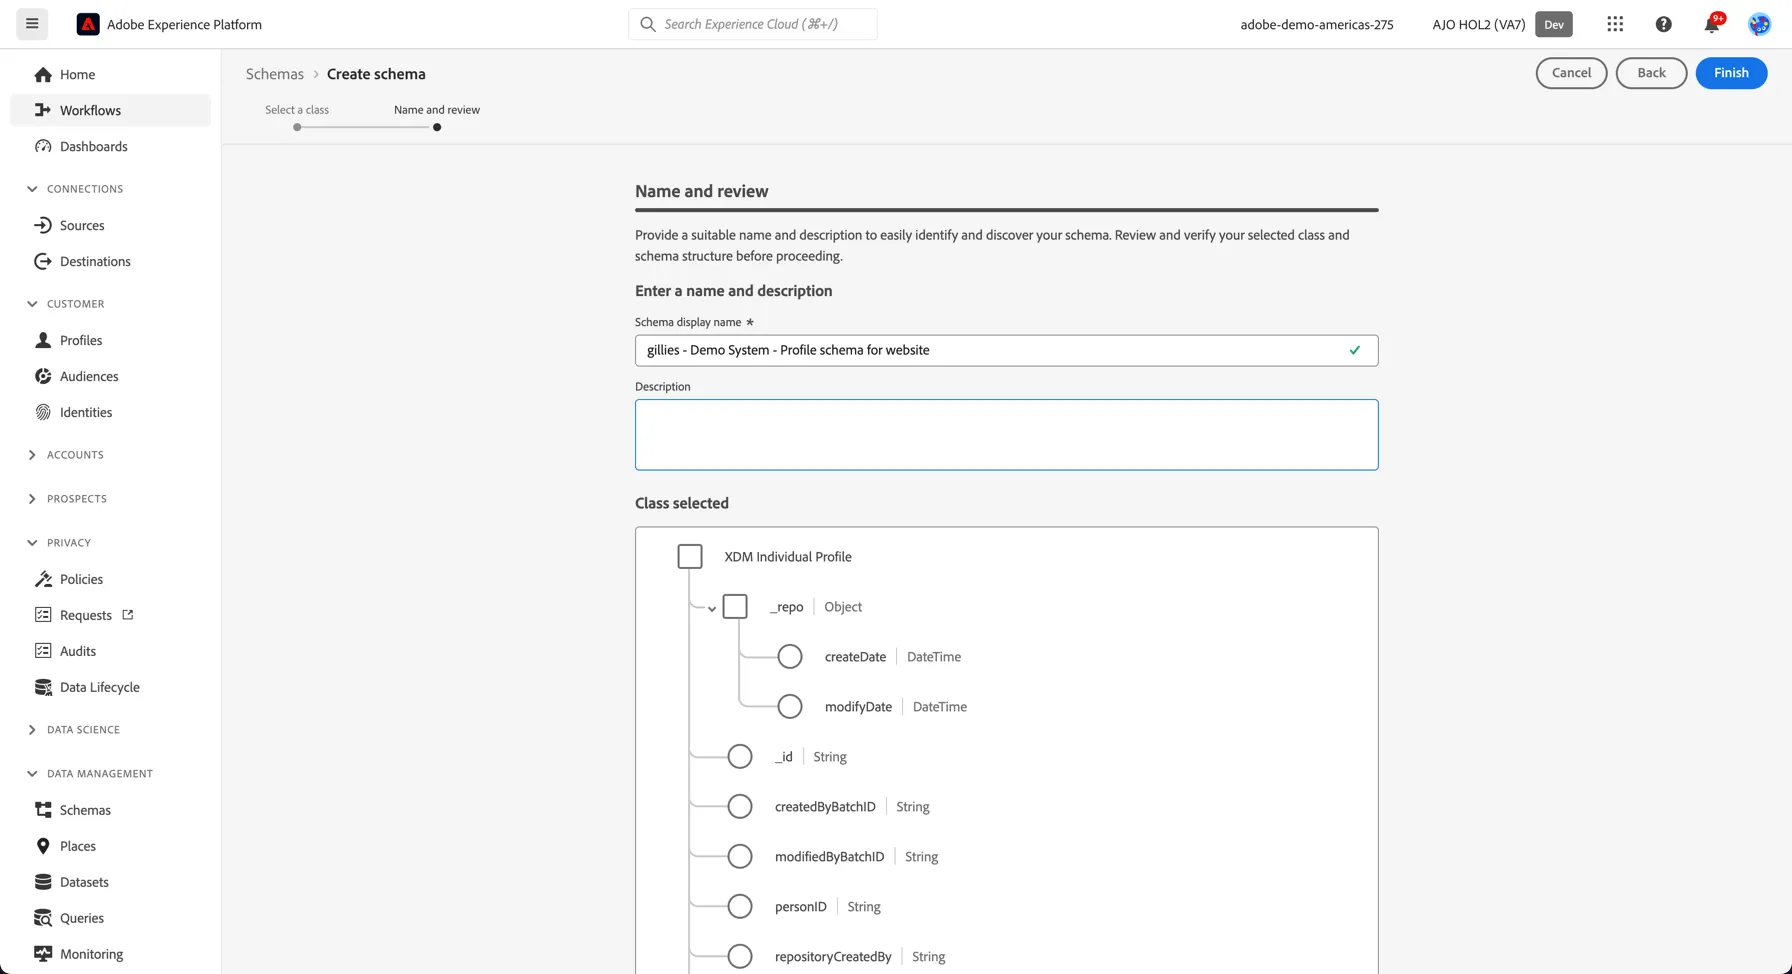This screenshot has height=974, width=1792.
Task: Expand the ACCOUNTS section
Action: 32,455
